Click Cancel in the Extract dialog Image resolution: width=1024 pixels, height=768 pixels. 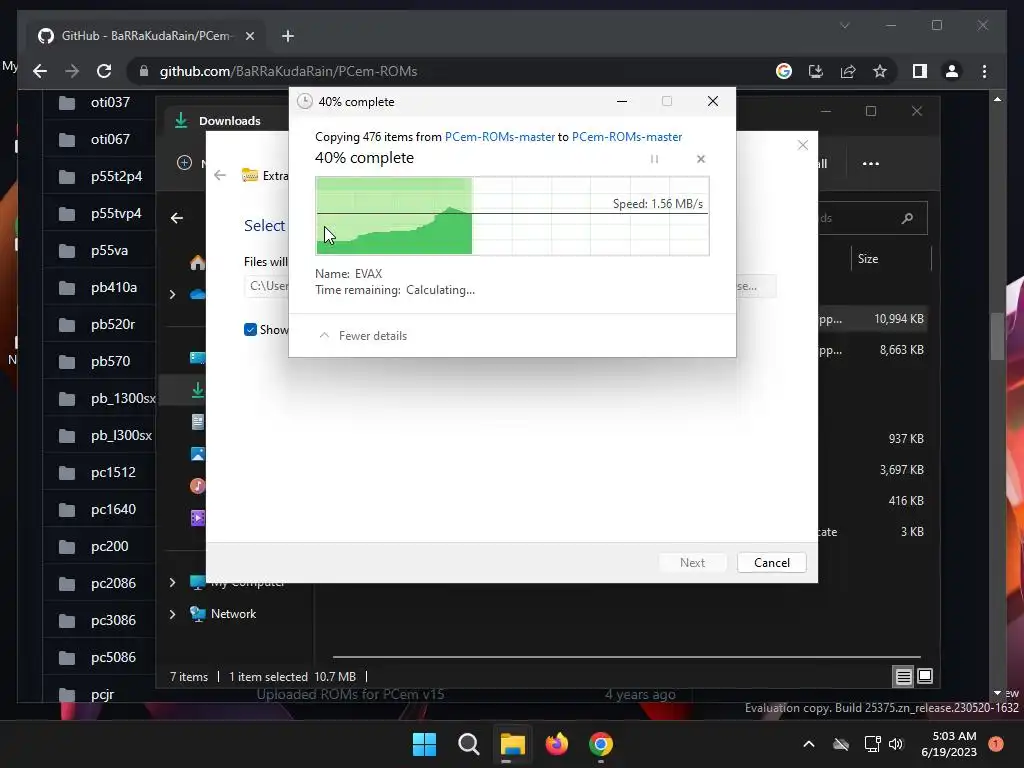pyautogui.click(x=772, y=562)
